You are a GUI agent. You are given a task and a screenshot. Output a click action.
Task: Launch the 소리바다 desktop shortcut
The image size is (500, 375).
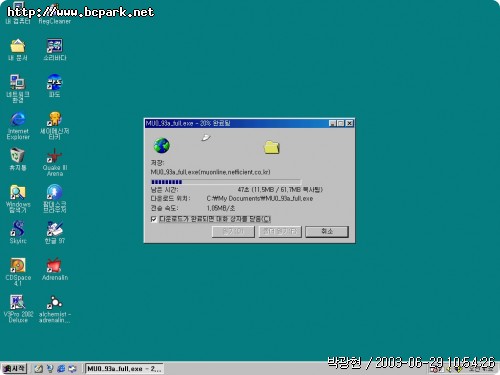click(55, 49)
